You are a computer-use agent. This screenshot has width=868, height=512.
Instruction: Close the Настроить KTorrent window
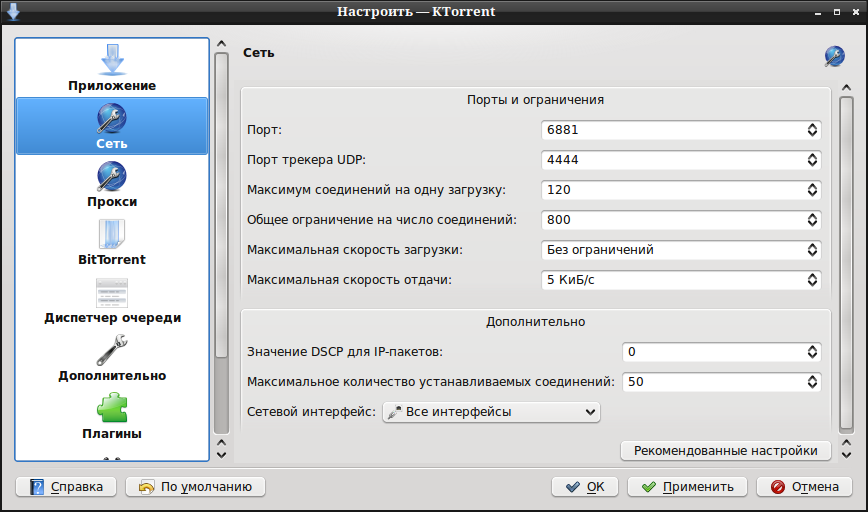pyautogui.click(x=856, y=12)
